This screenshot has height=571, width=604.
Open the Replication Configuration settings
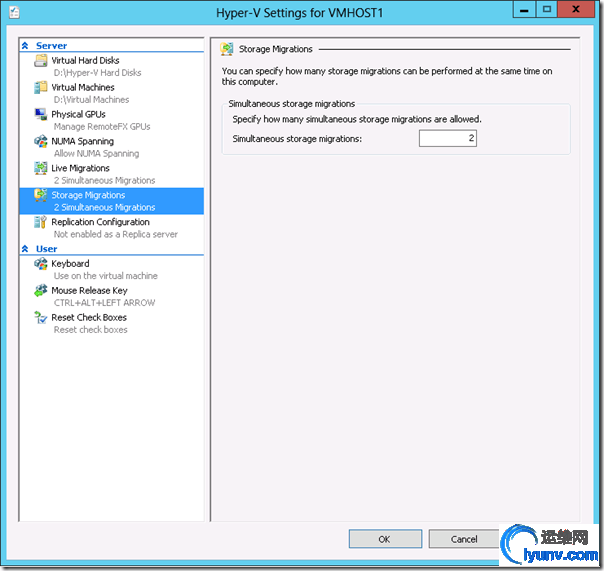[x=112, y=228]
